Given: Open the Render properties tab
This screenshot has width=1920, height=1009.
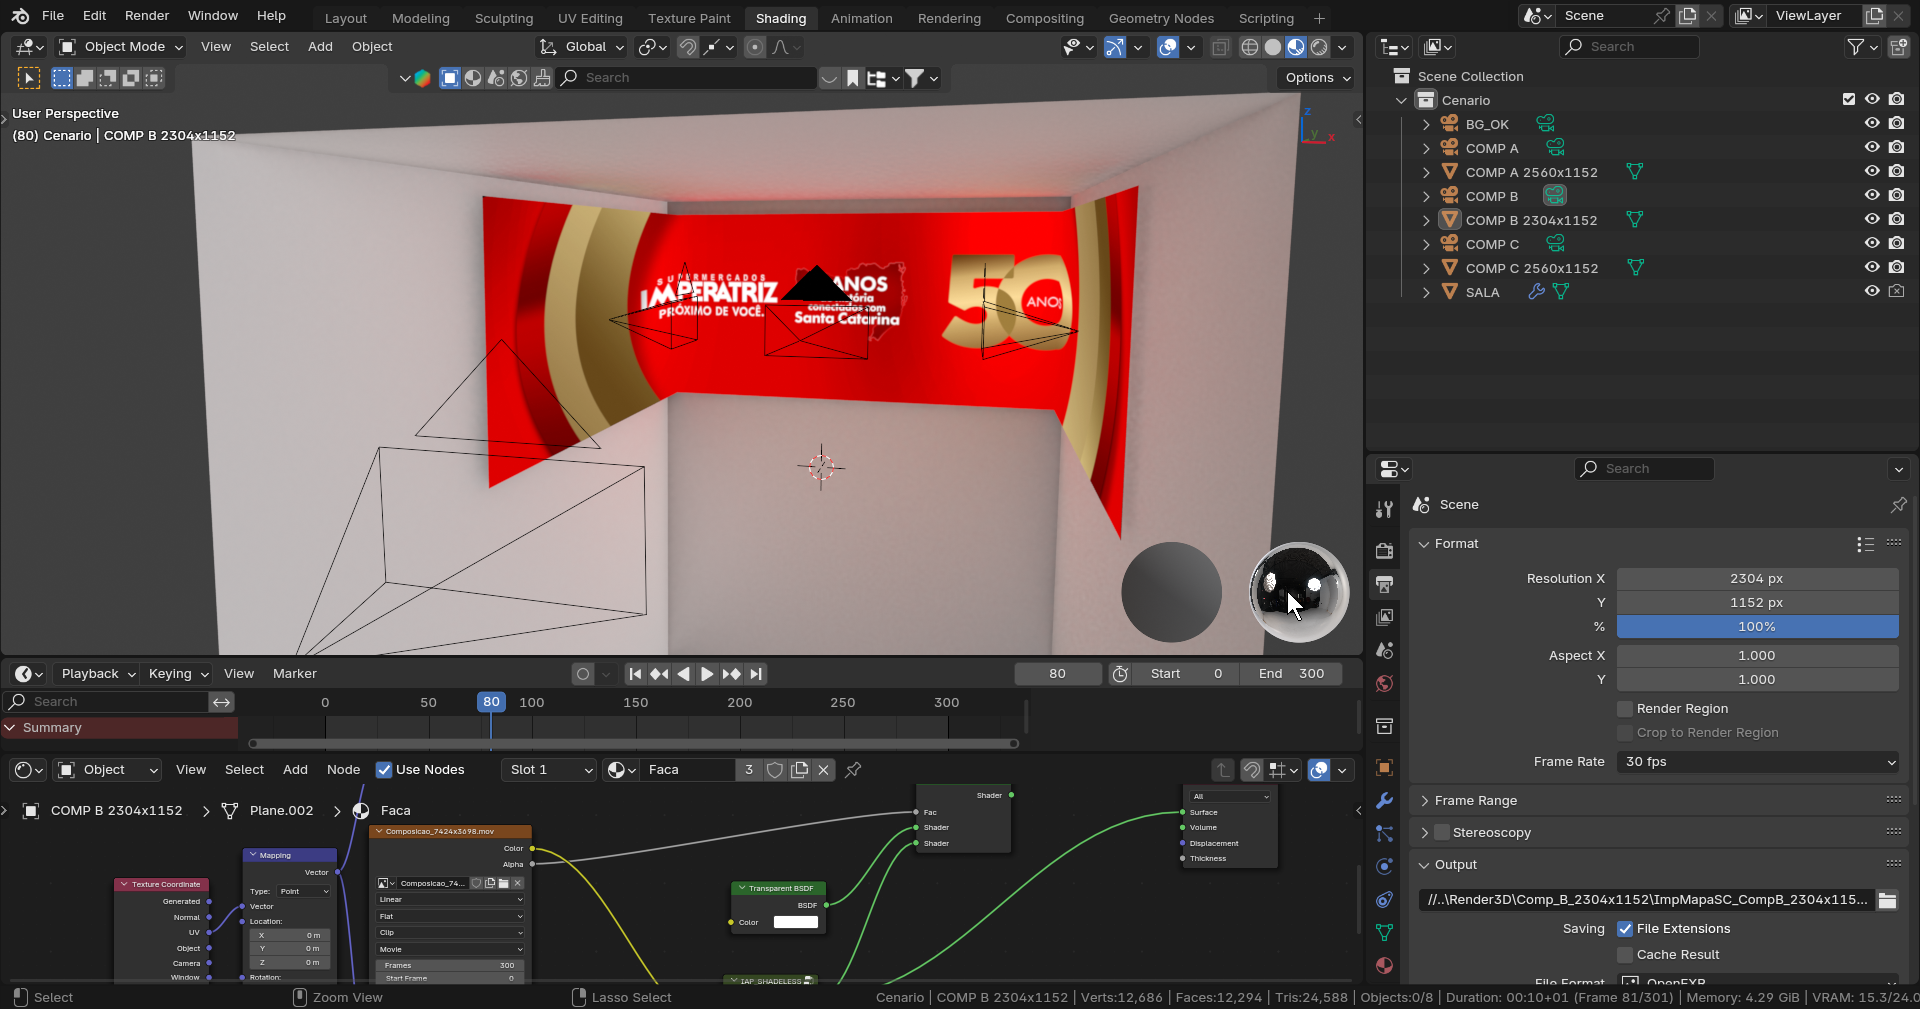Looking at the screenshot, I should [1384, 551].
